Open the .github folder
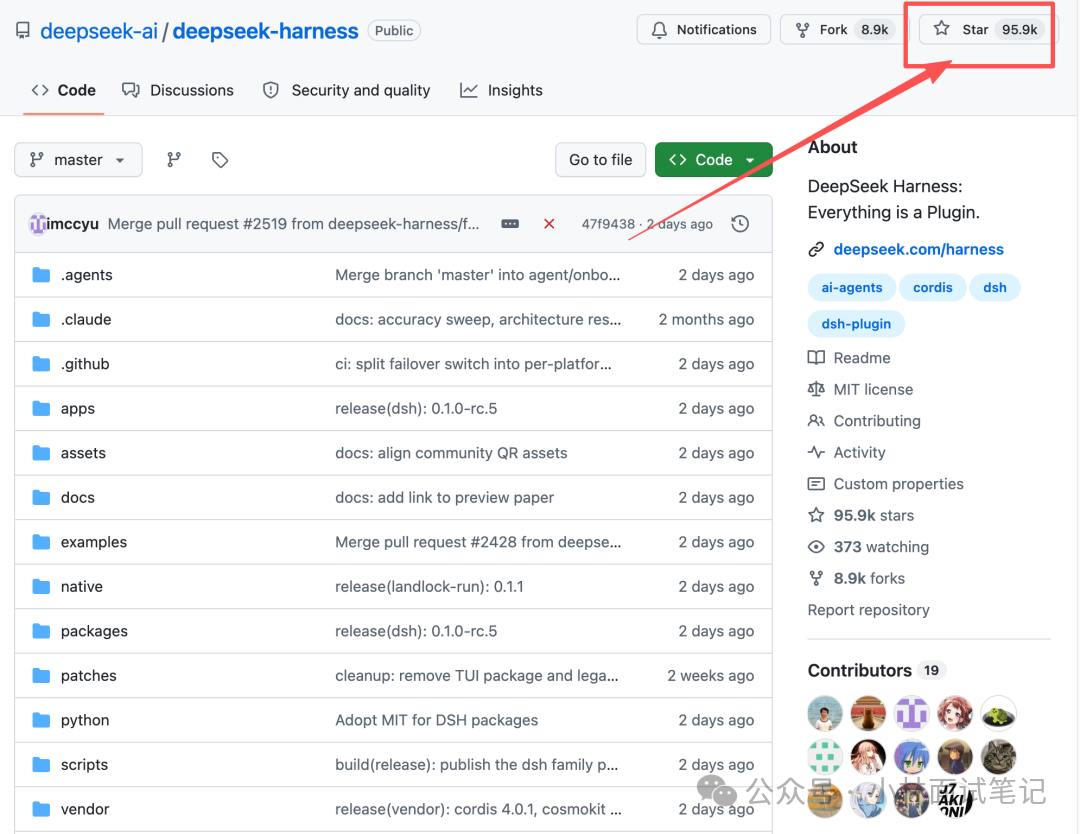Viewport: 1080px width, 834px height. [x=85, y=364]
